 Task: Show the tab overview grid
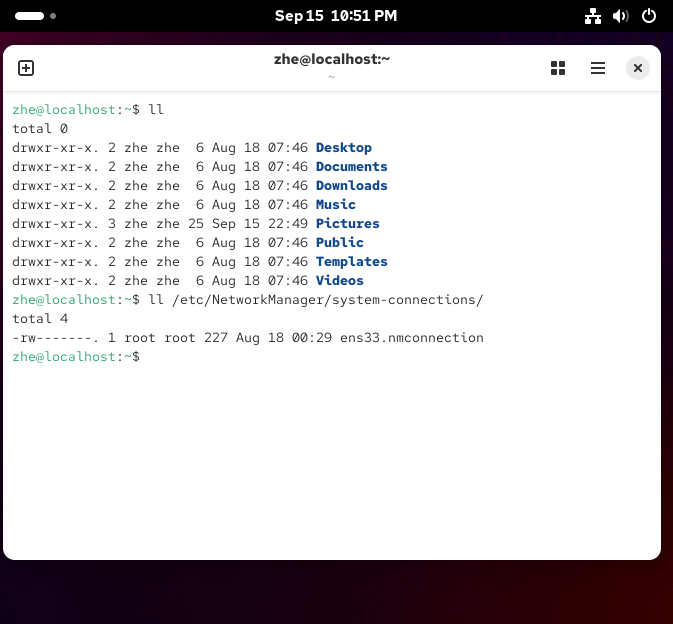(x=558, y=68)
